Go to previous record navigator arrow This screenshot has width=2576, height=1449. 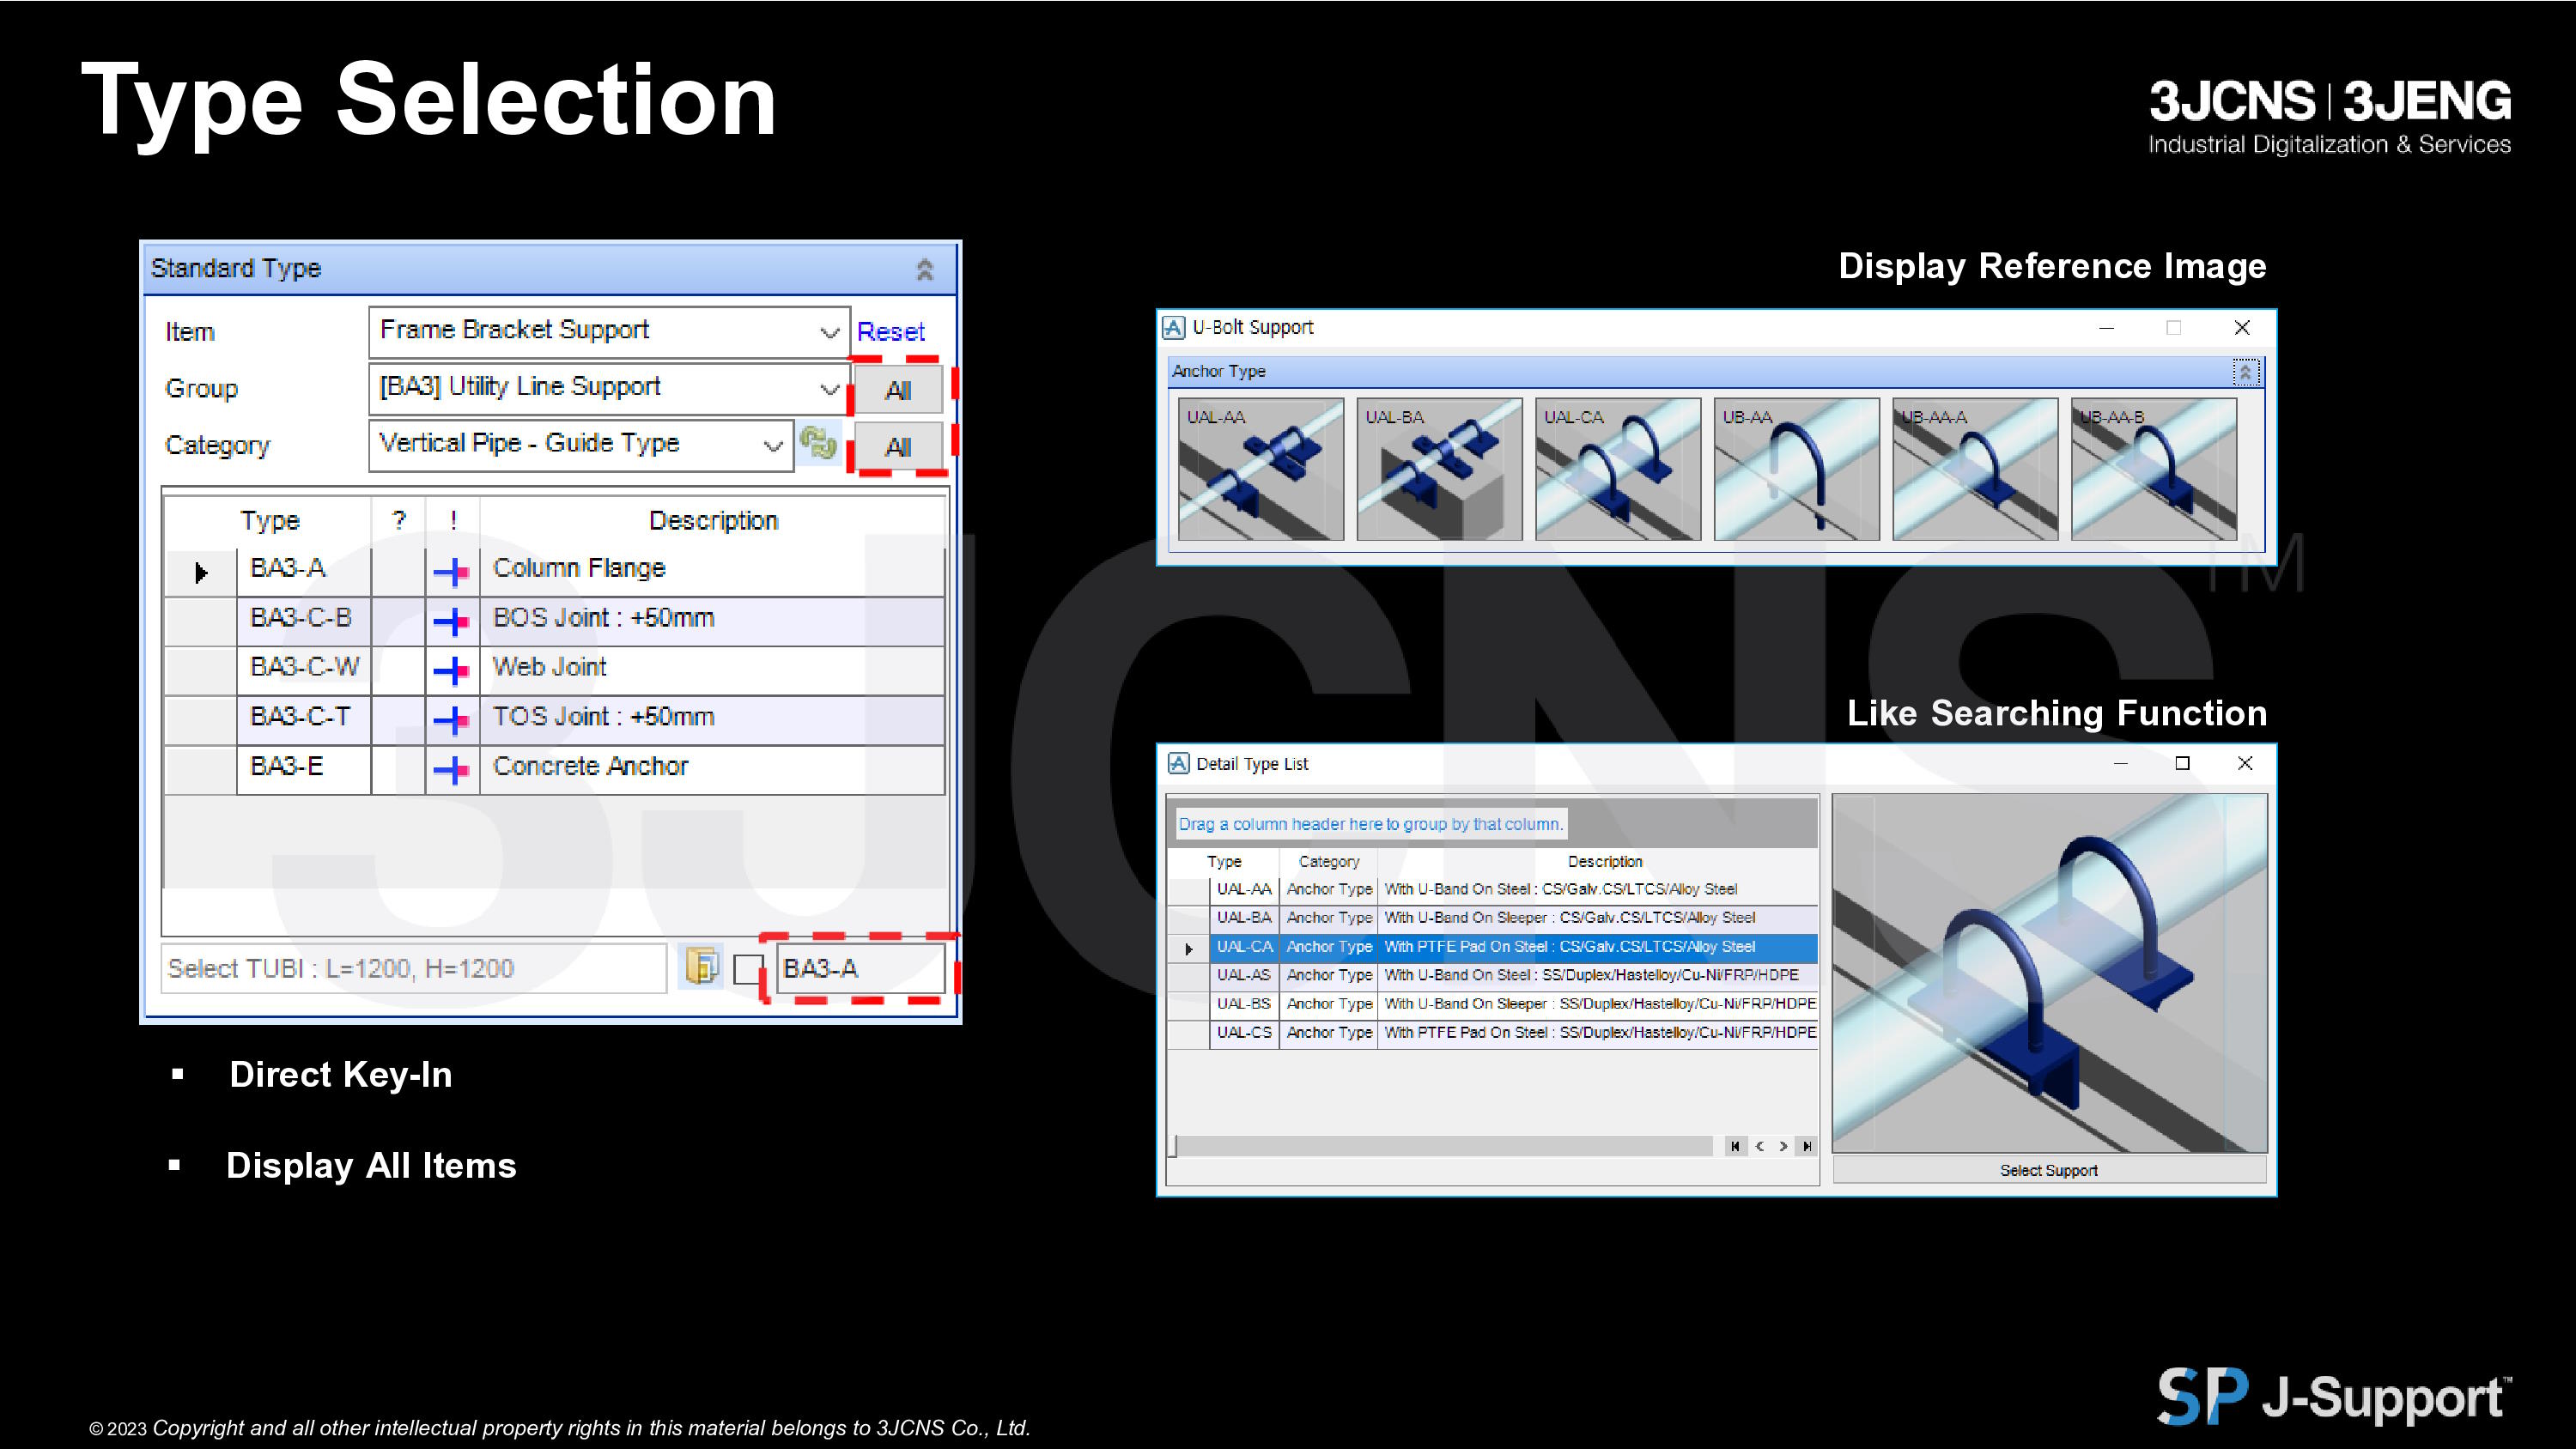1760,1147
